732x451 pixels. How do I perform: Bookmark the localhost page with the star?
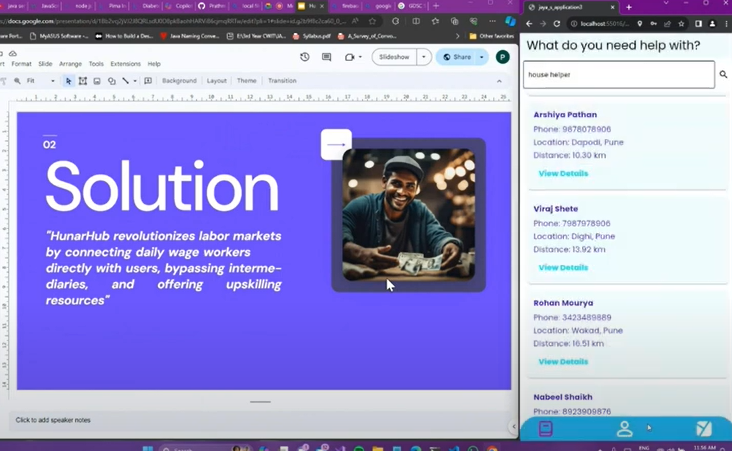pos(681,23)
